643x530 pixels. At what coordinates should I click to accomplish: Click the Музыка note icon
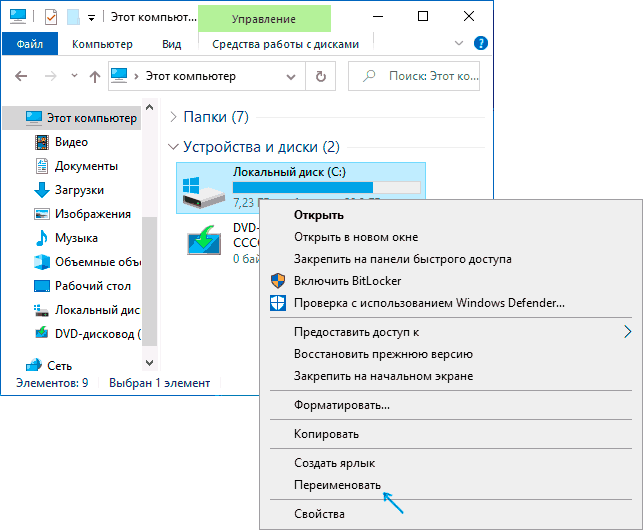point(41,238)
